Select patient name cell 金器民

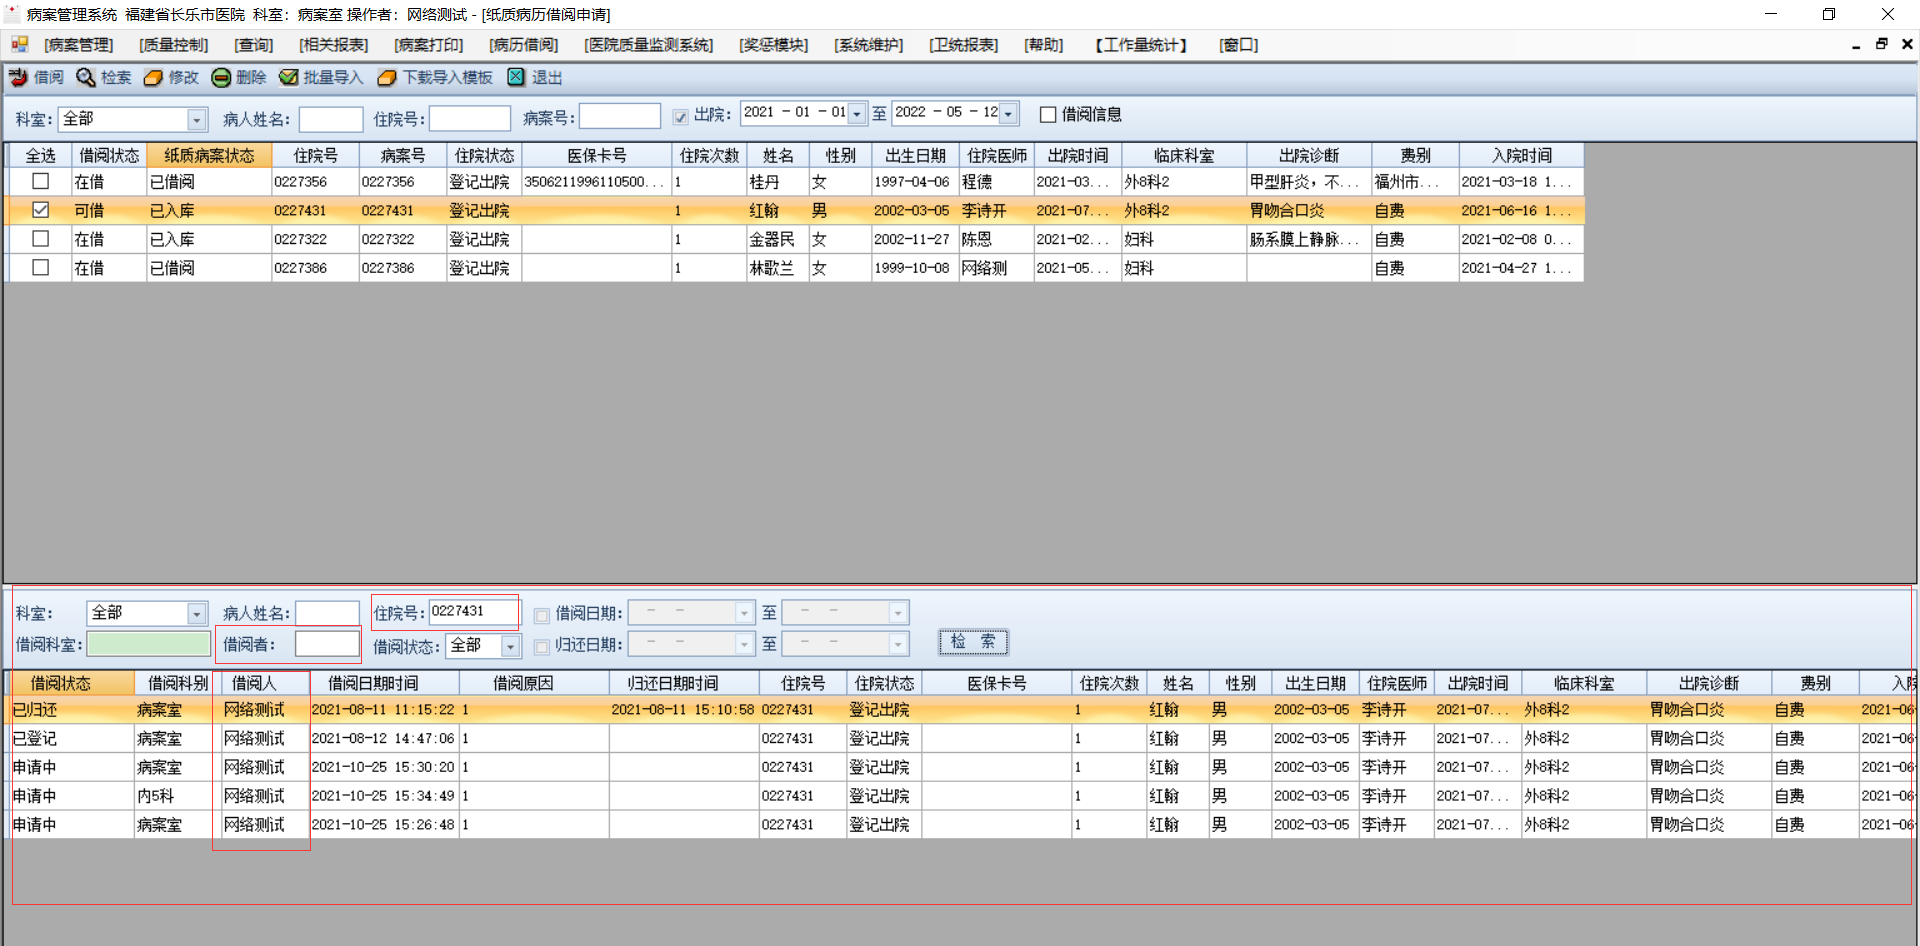pos(778,240)
